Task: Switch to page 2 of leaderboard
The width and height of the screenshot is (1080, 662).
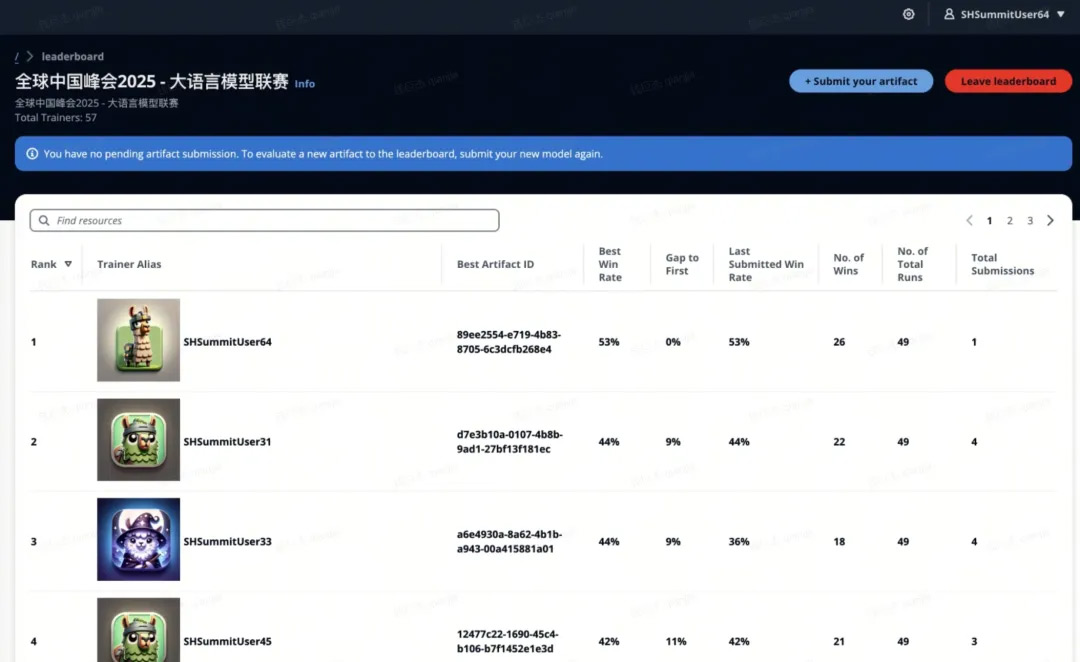Action: click(1010, 221)
